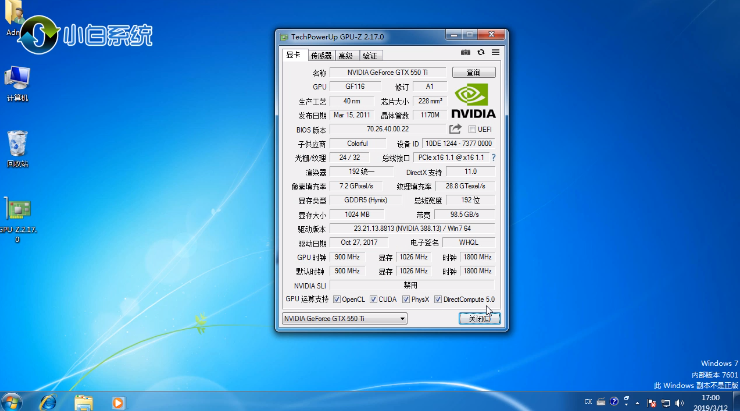Viewport: 740px width, 411px height.
Task: Click the 查询 (Lookup) button
Action: click(x=474, y=72)
